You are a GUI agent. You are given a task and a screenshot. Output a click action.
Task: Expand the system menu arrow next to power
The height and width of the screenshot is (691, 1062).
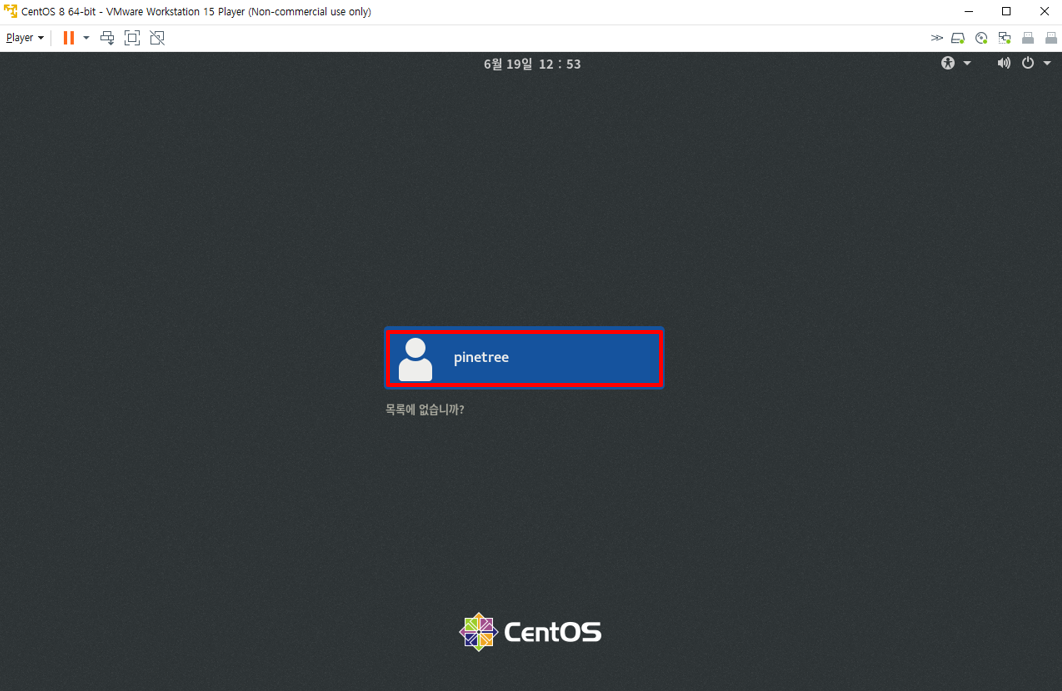tap(1047, 63)
